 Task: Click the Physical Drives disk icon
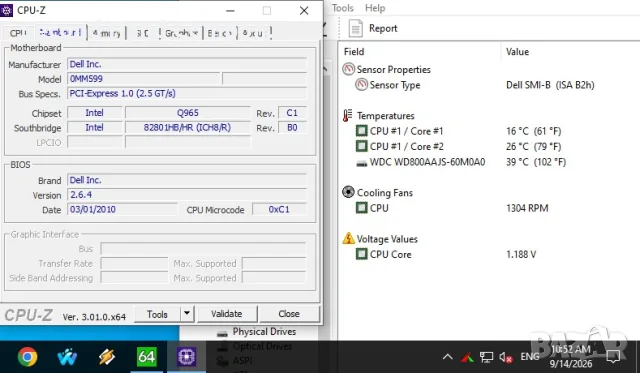click(x=222, y=333)
